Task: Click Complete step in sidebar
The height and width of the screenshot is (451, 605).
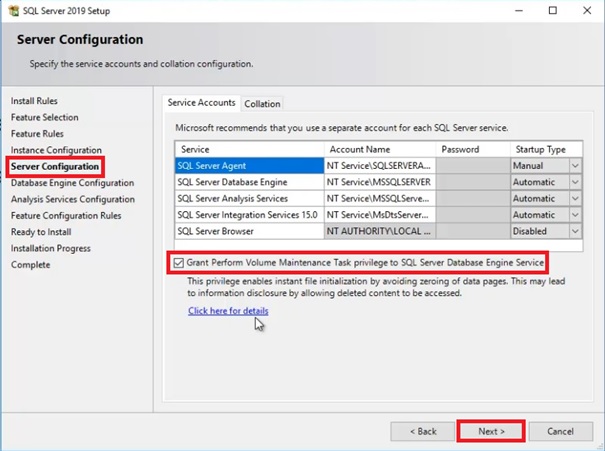Action: pyautogui.click(x=30, y=265)
